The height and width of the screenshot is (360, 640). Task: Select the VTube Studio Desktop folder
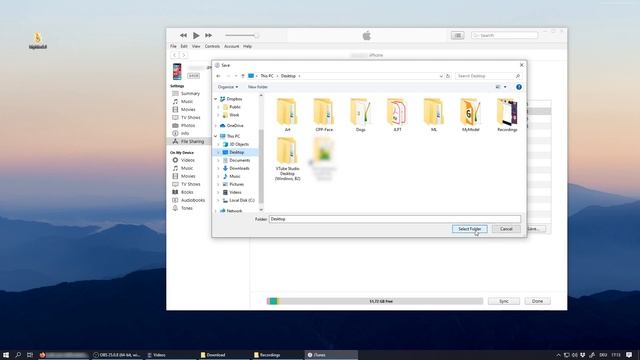pos(287,159)
